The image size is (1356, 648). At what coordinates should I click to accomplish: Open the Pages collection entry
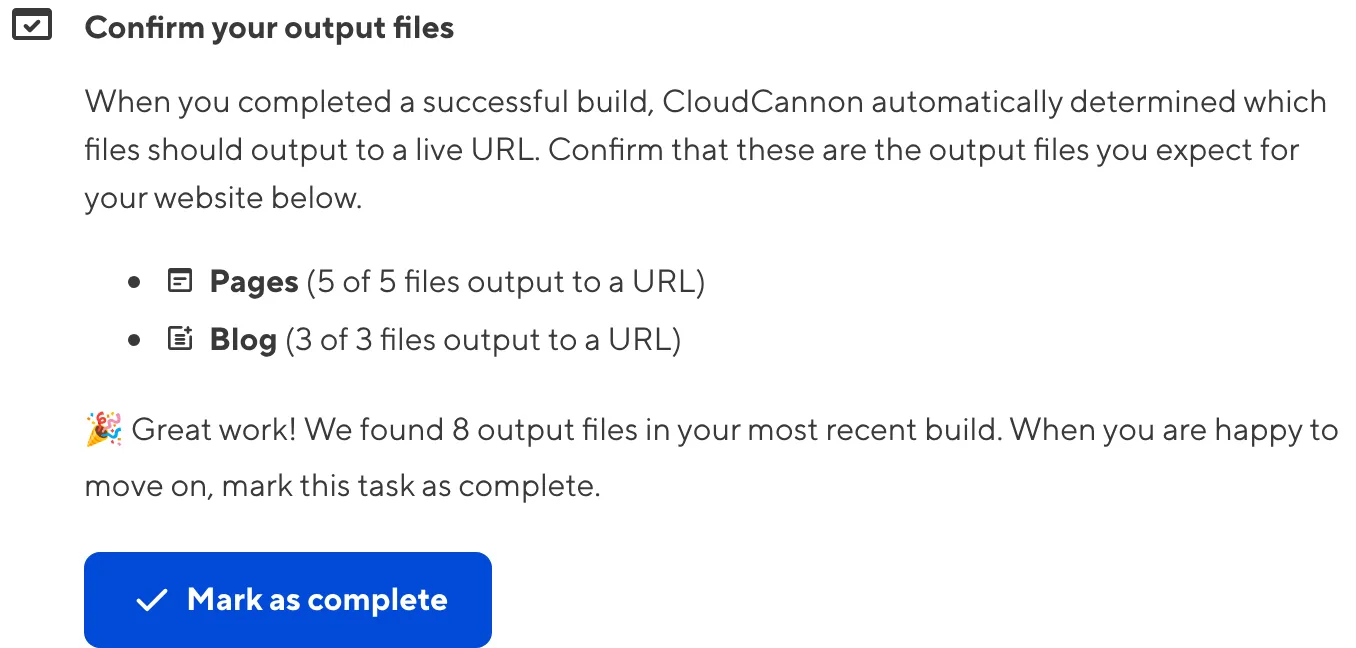(253, 281)
